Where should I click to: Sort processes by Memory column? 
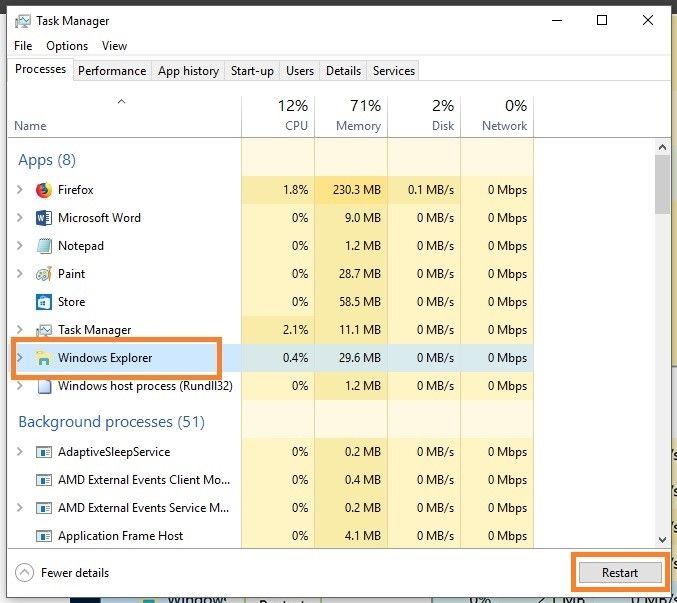pyautogui.click(x=351, y=116)
